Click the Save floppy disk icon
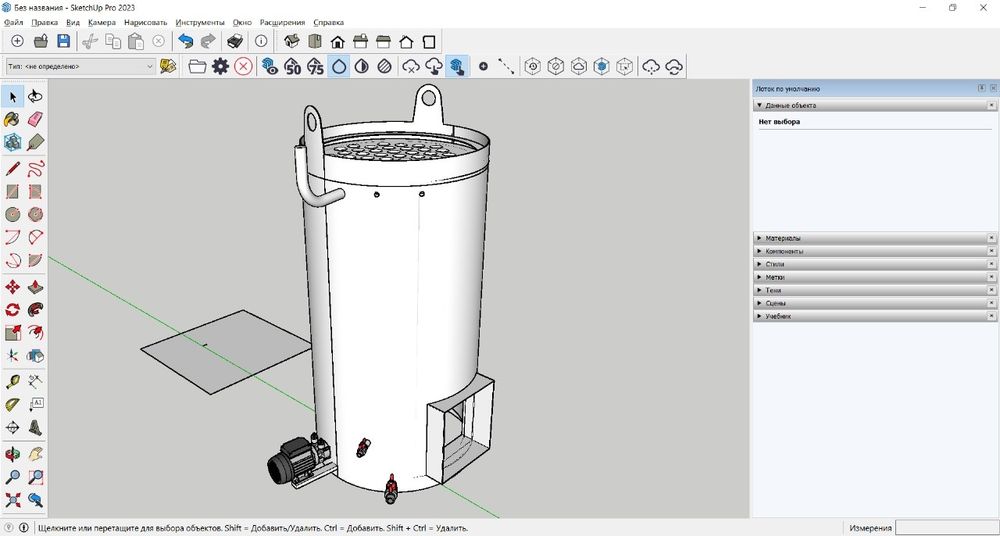The width and height of the screenshot is (1000, 536). click(63, 41)
